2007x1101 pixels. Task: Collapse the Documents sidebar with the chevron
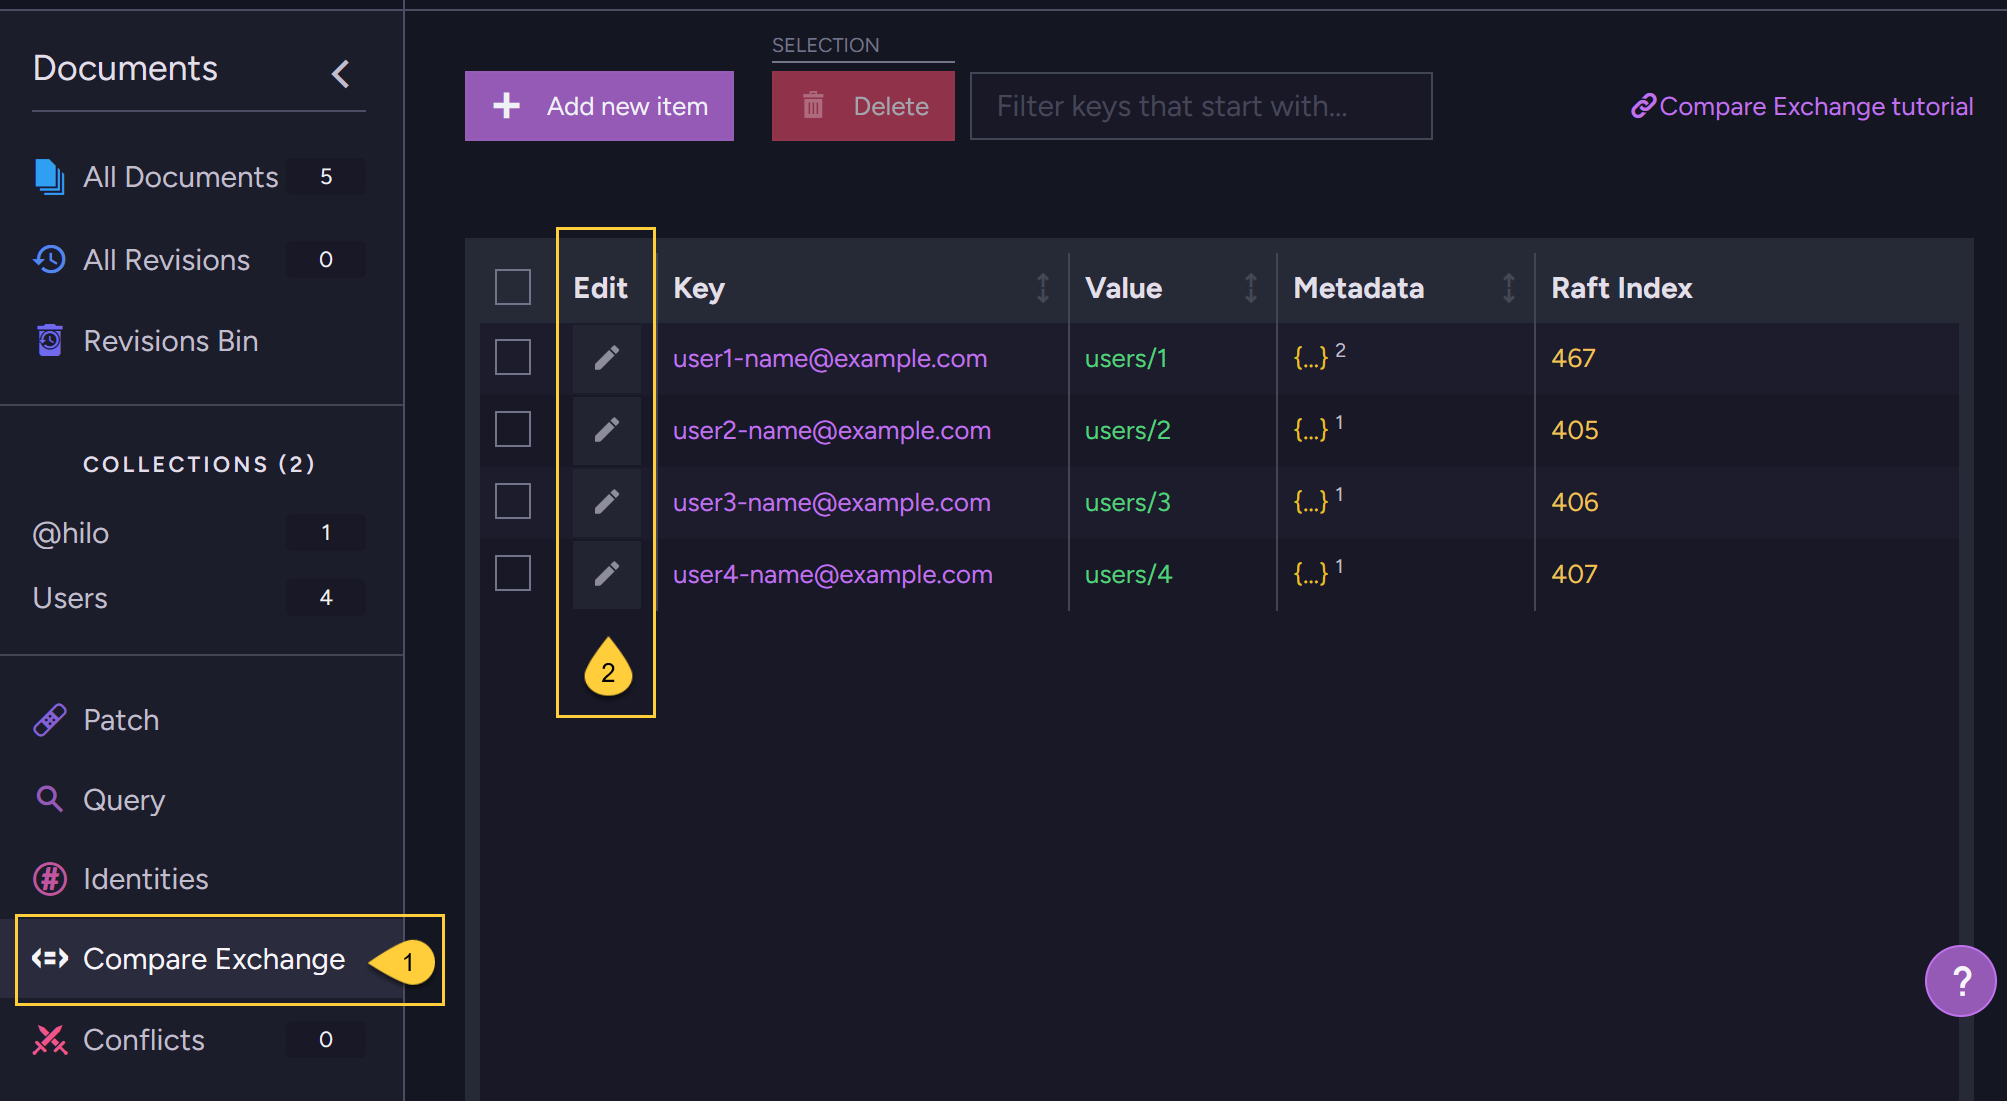point(341,73)
